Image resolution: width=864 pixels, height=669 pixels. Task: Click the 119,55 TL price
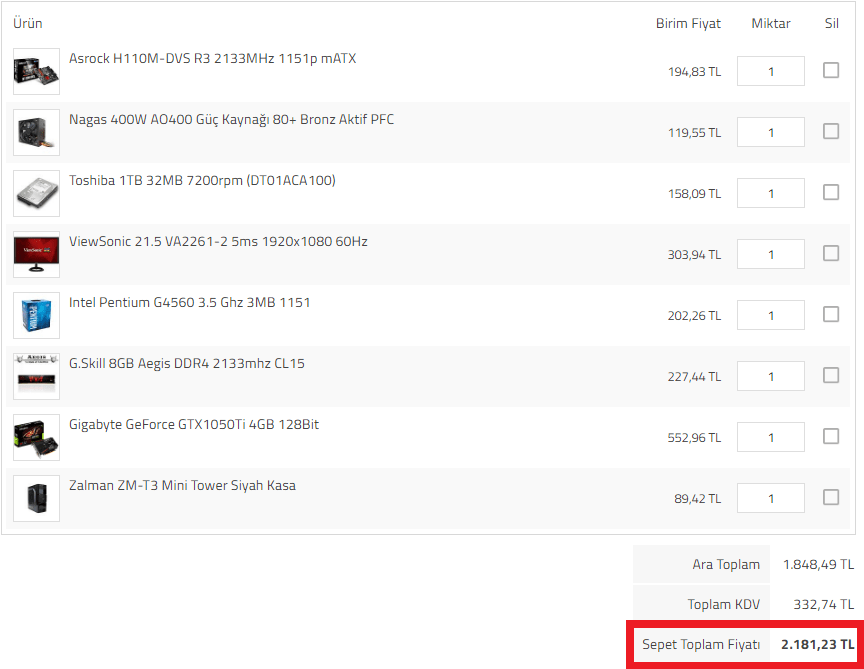pyautogui.click(x=694, y=133)
